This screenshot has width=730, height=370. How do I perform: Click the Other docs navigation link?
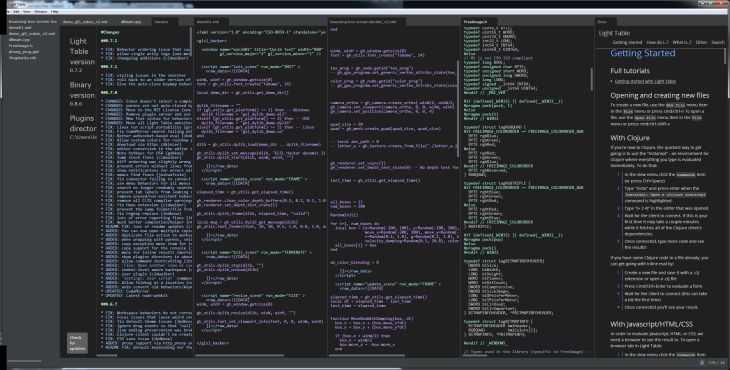(x=701, y=42)
